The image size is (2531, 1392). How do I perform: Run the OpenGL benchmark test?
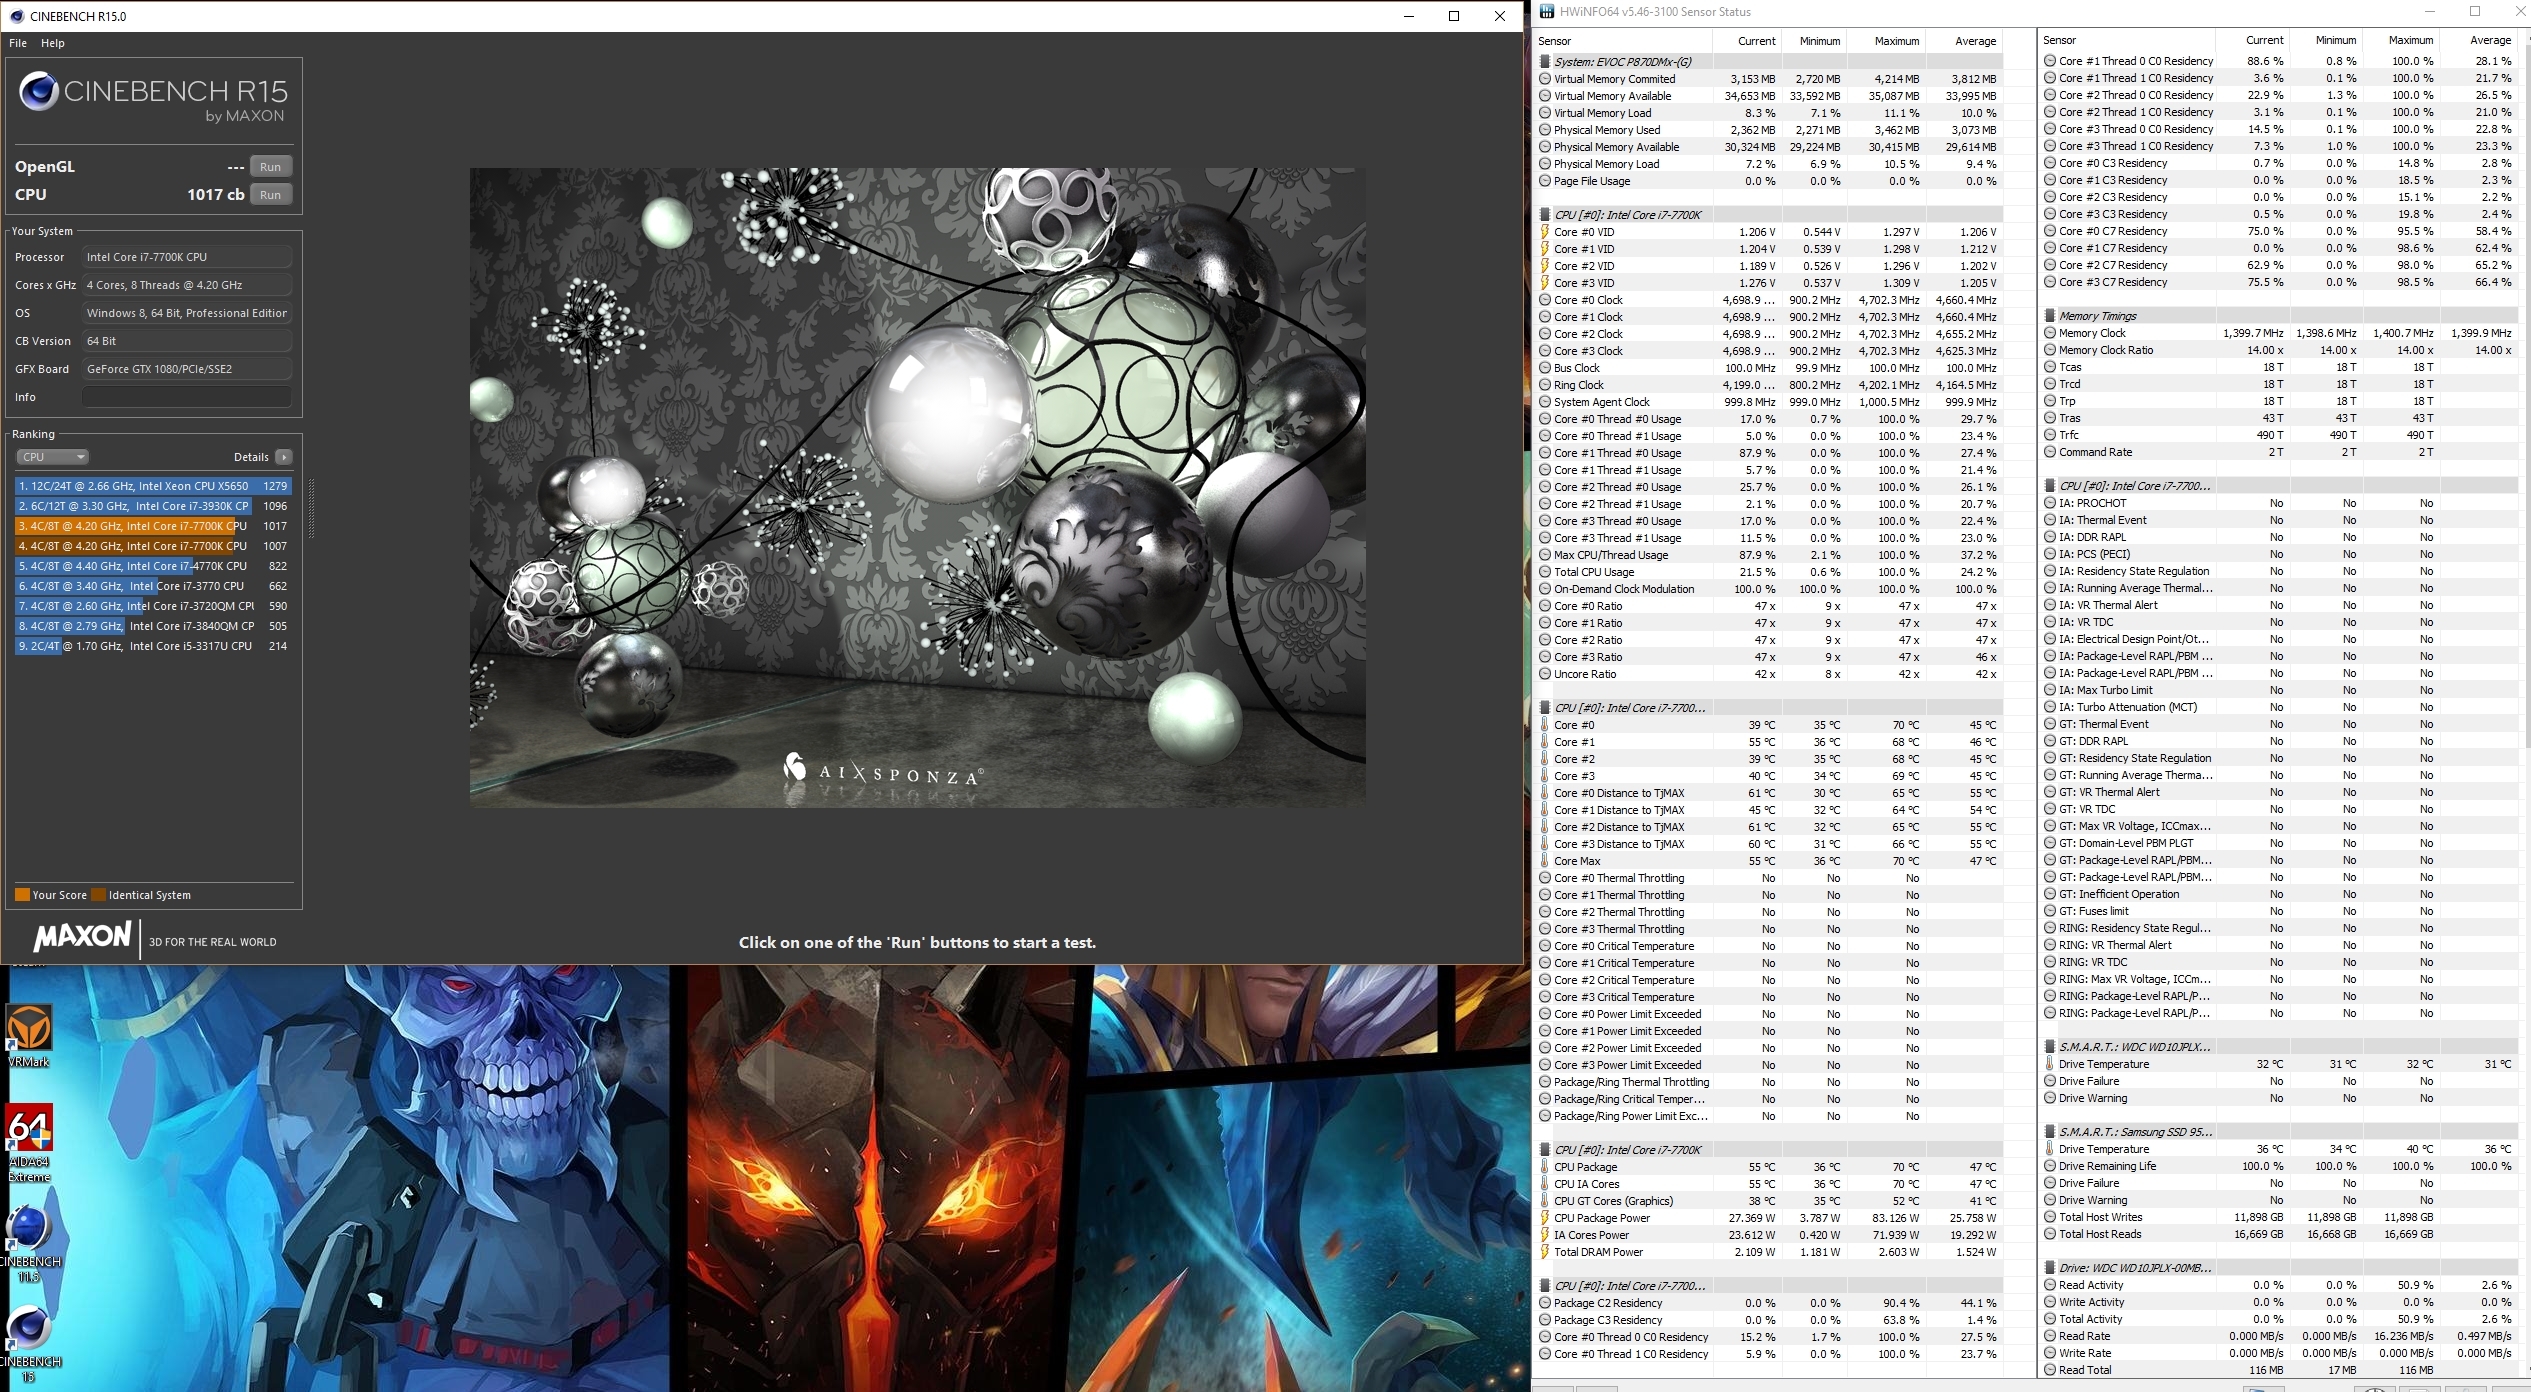coord(270,167)
